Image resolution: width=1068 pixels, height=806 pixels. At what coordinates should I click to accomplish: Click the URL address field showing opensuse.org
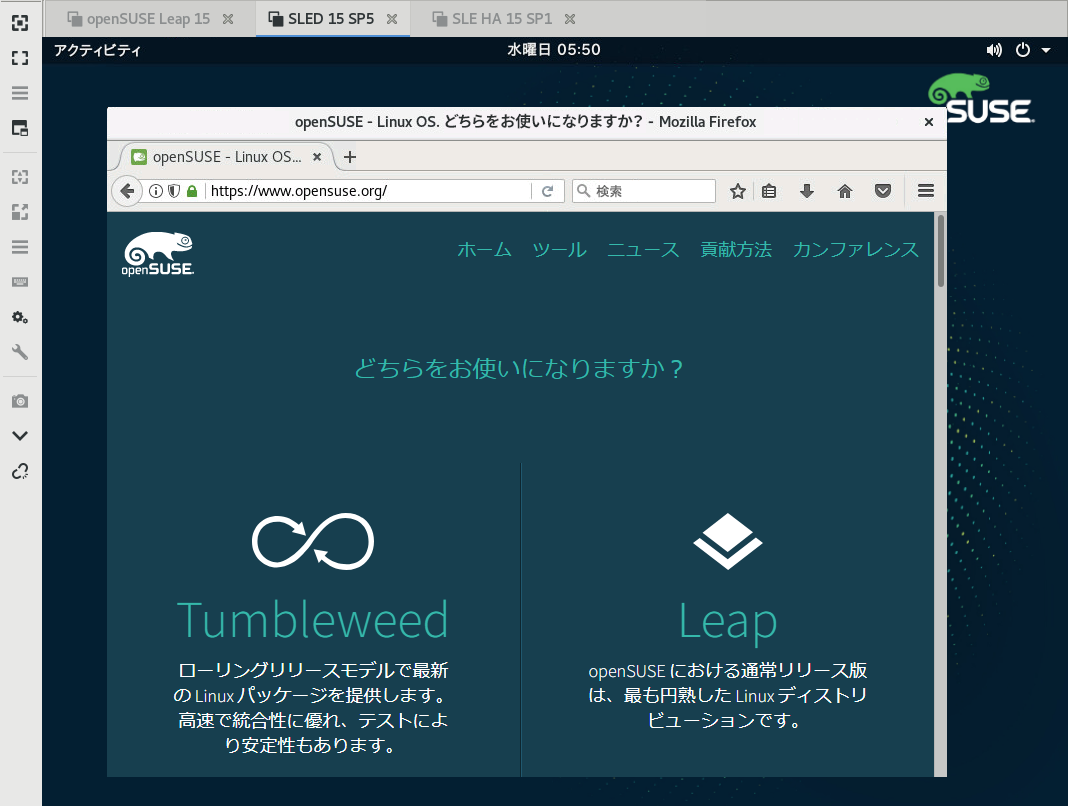(x=368, y=191)
